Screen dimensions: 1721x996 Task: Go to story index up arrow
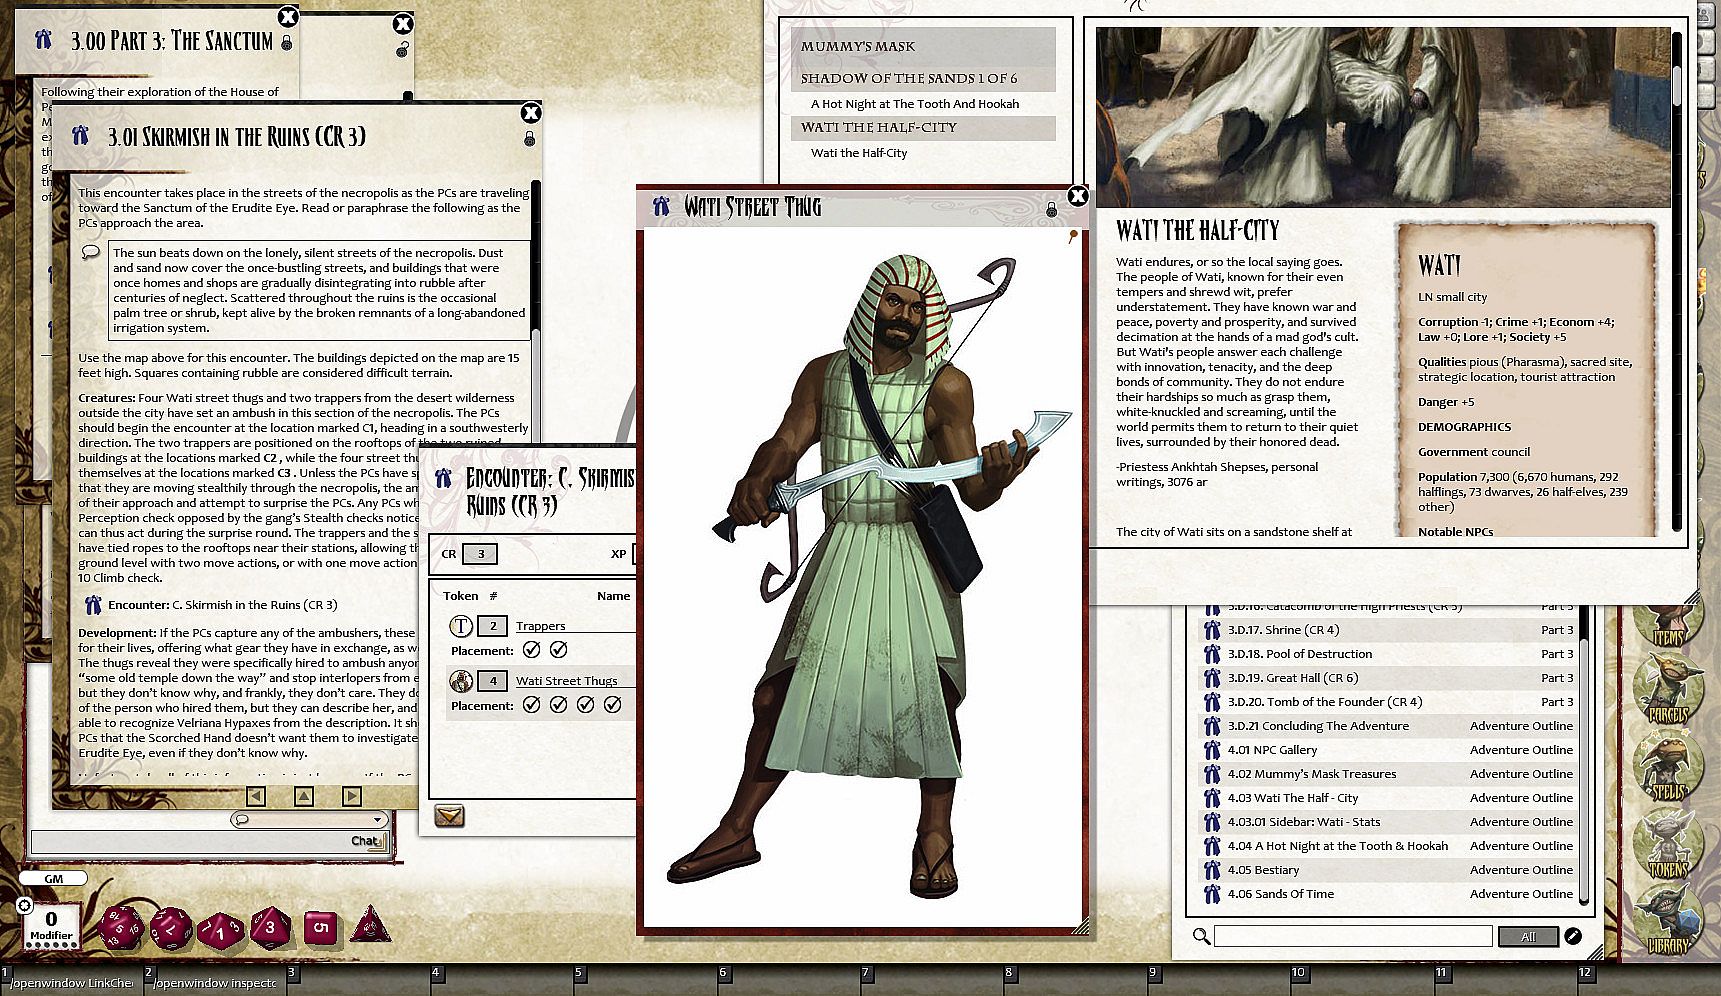tap(304, 796)
